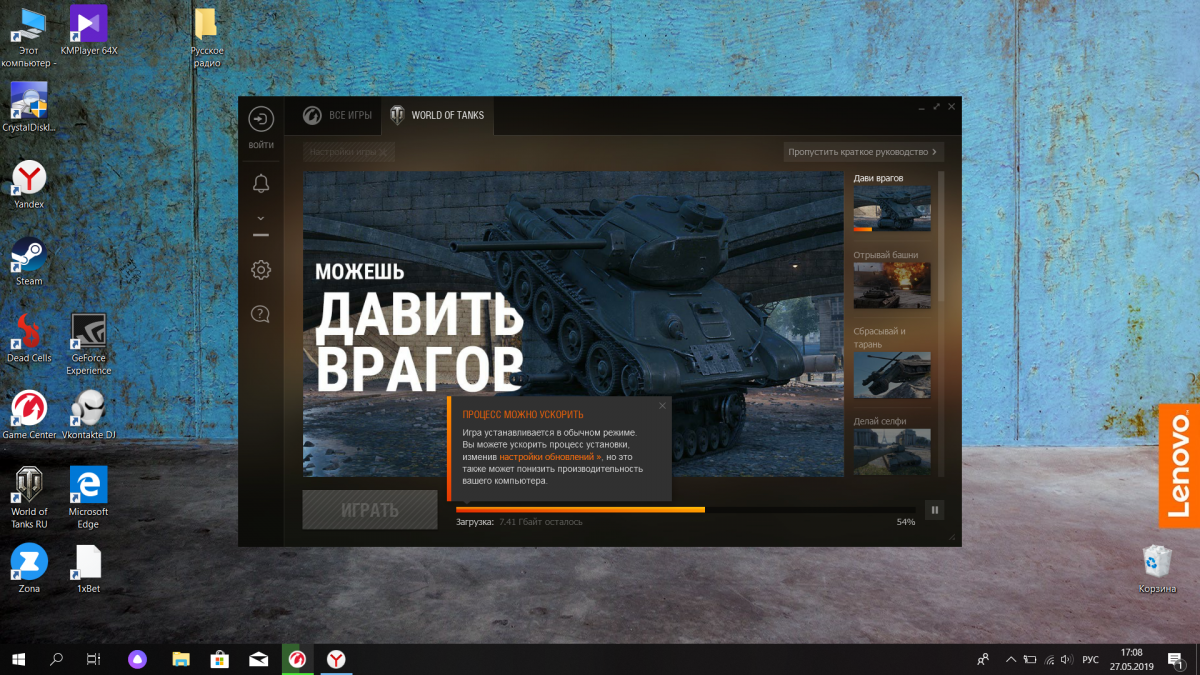1200x675 pixels.
Task: Close the Game Center window
Action: (x=951, y=106)
